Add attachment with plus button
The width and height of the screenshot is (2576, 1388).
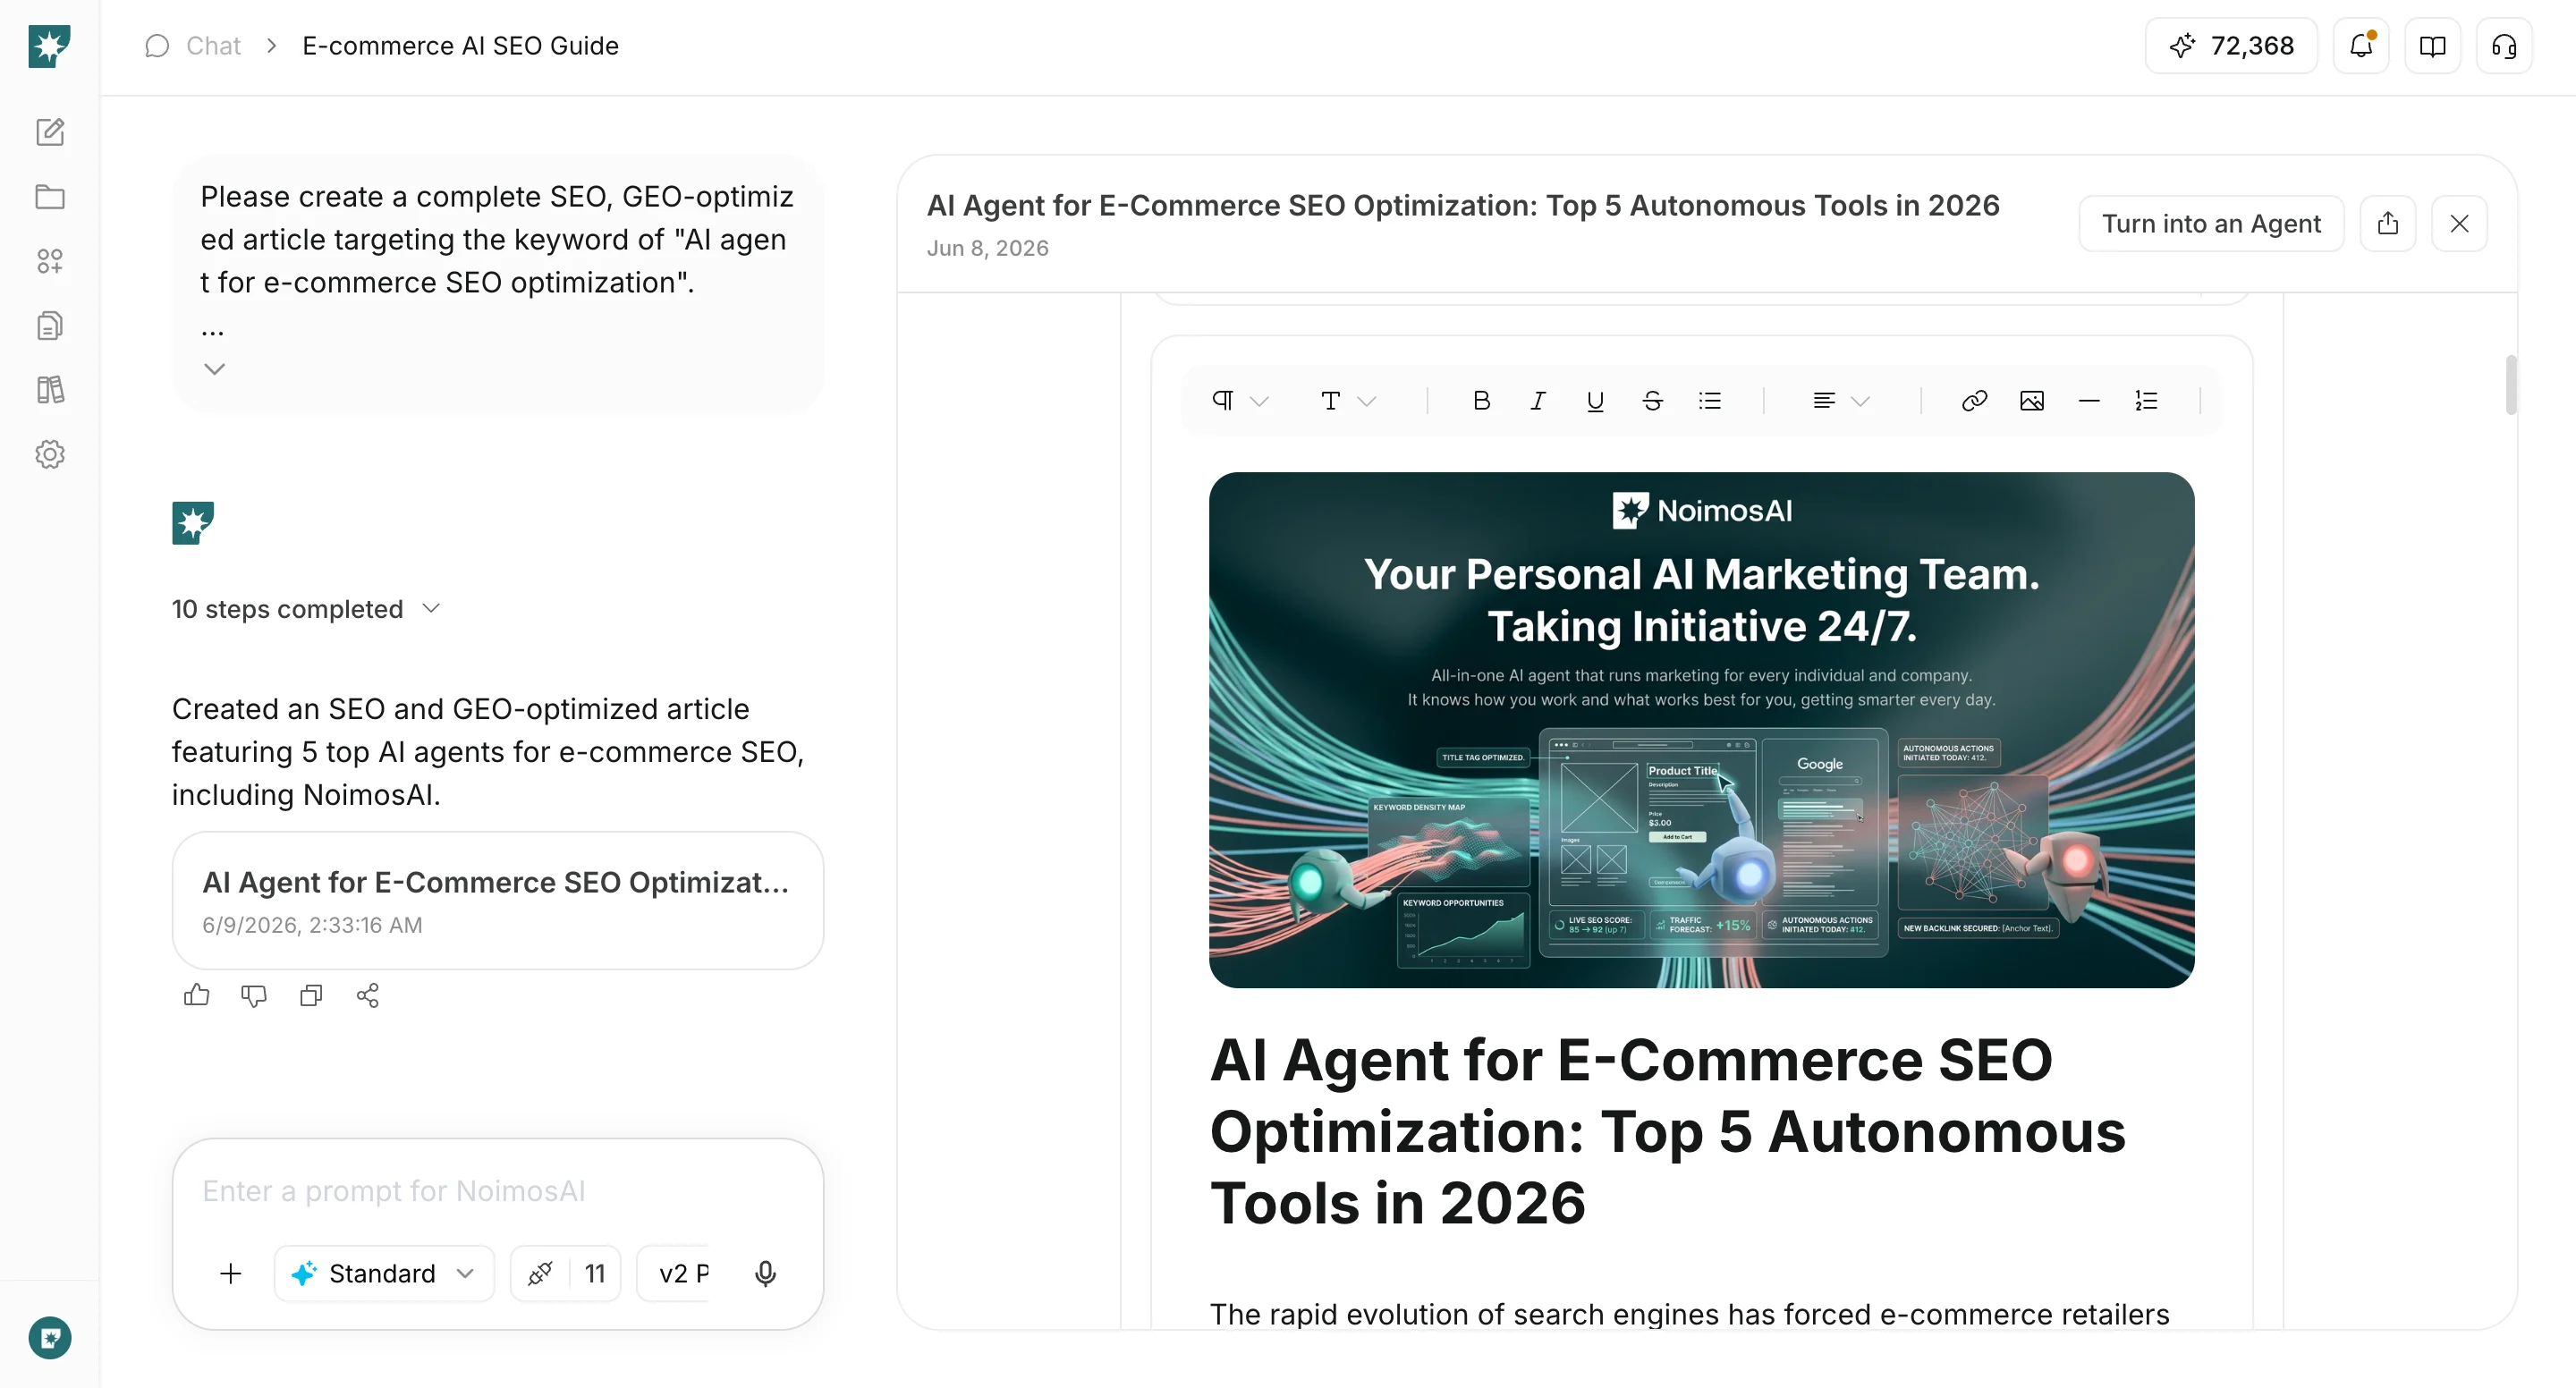click(x=231, y=1273)
